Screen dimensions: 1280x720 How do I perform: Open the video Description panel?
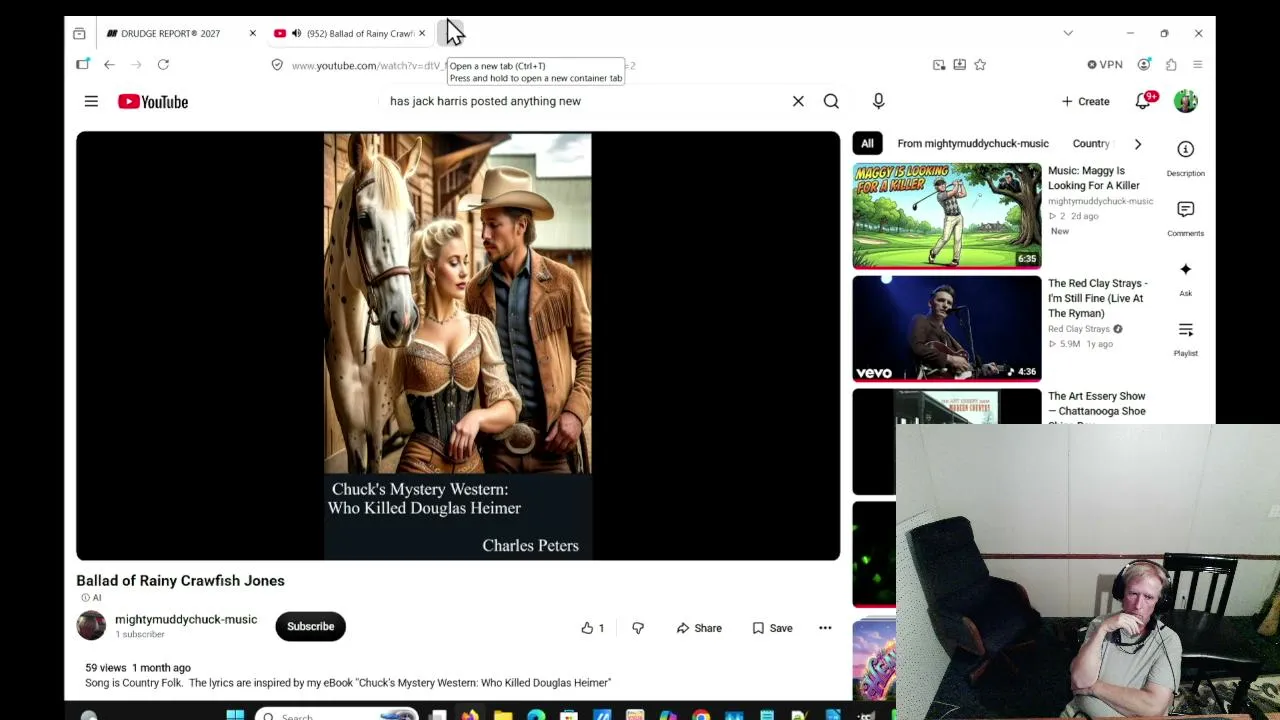click(x=1185, y=157)
